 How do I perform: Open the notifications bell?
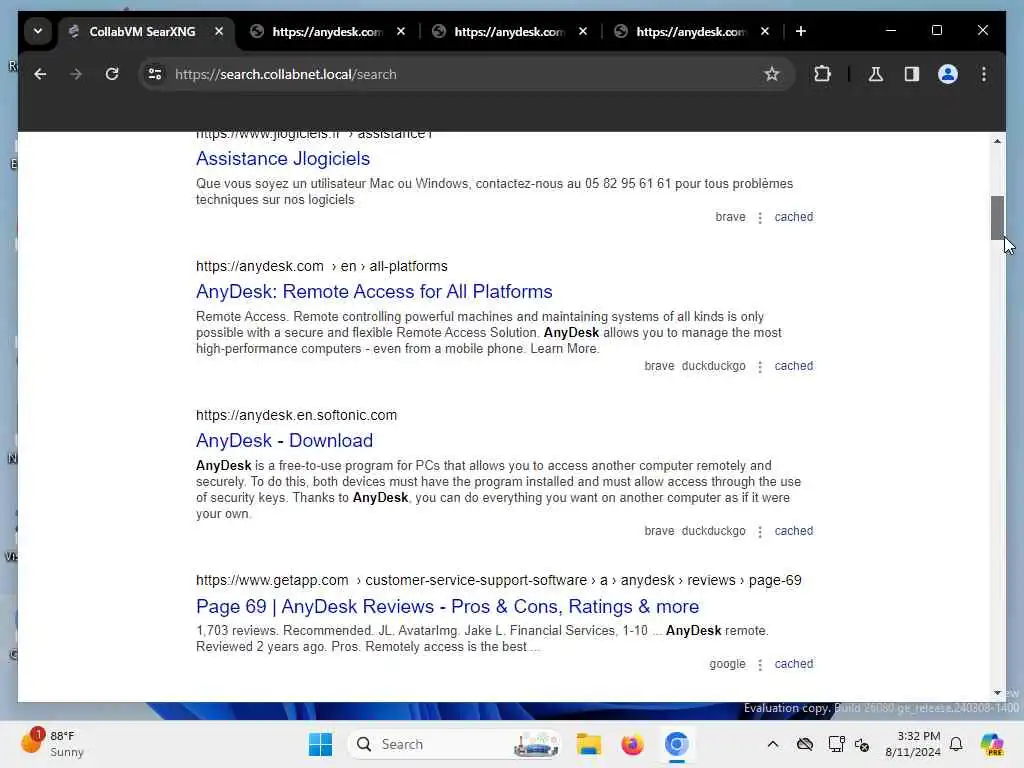[956, 744]
